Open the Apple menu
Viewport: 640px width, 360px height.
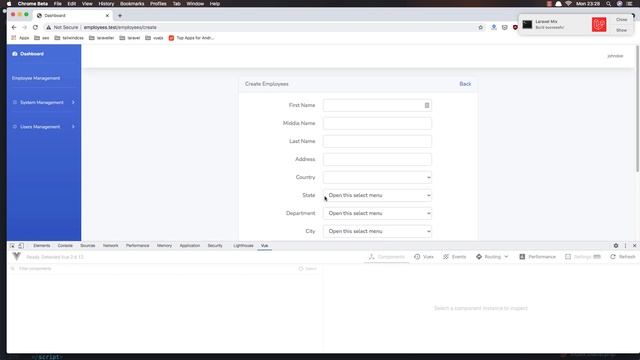9,4
